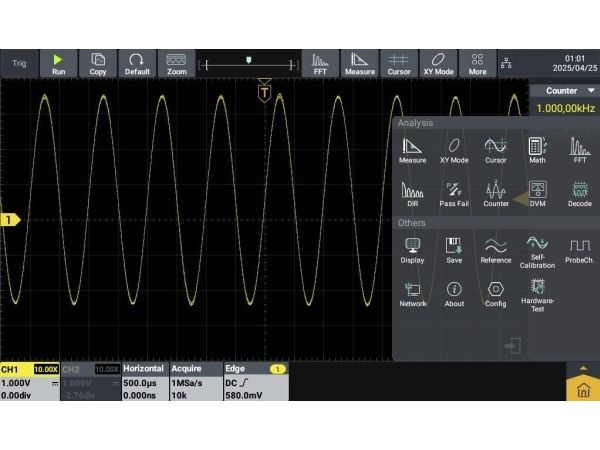Open FFT from the top toolbar
This screenshot has height=450, width=600.
point(320,64)
